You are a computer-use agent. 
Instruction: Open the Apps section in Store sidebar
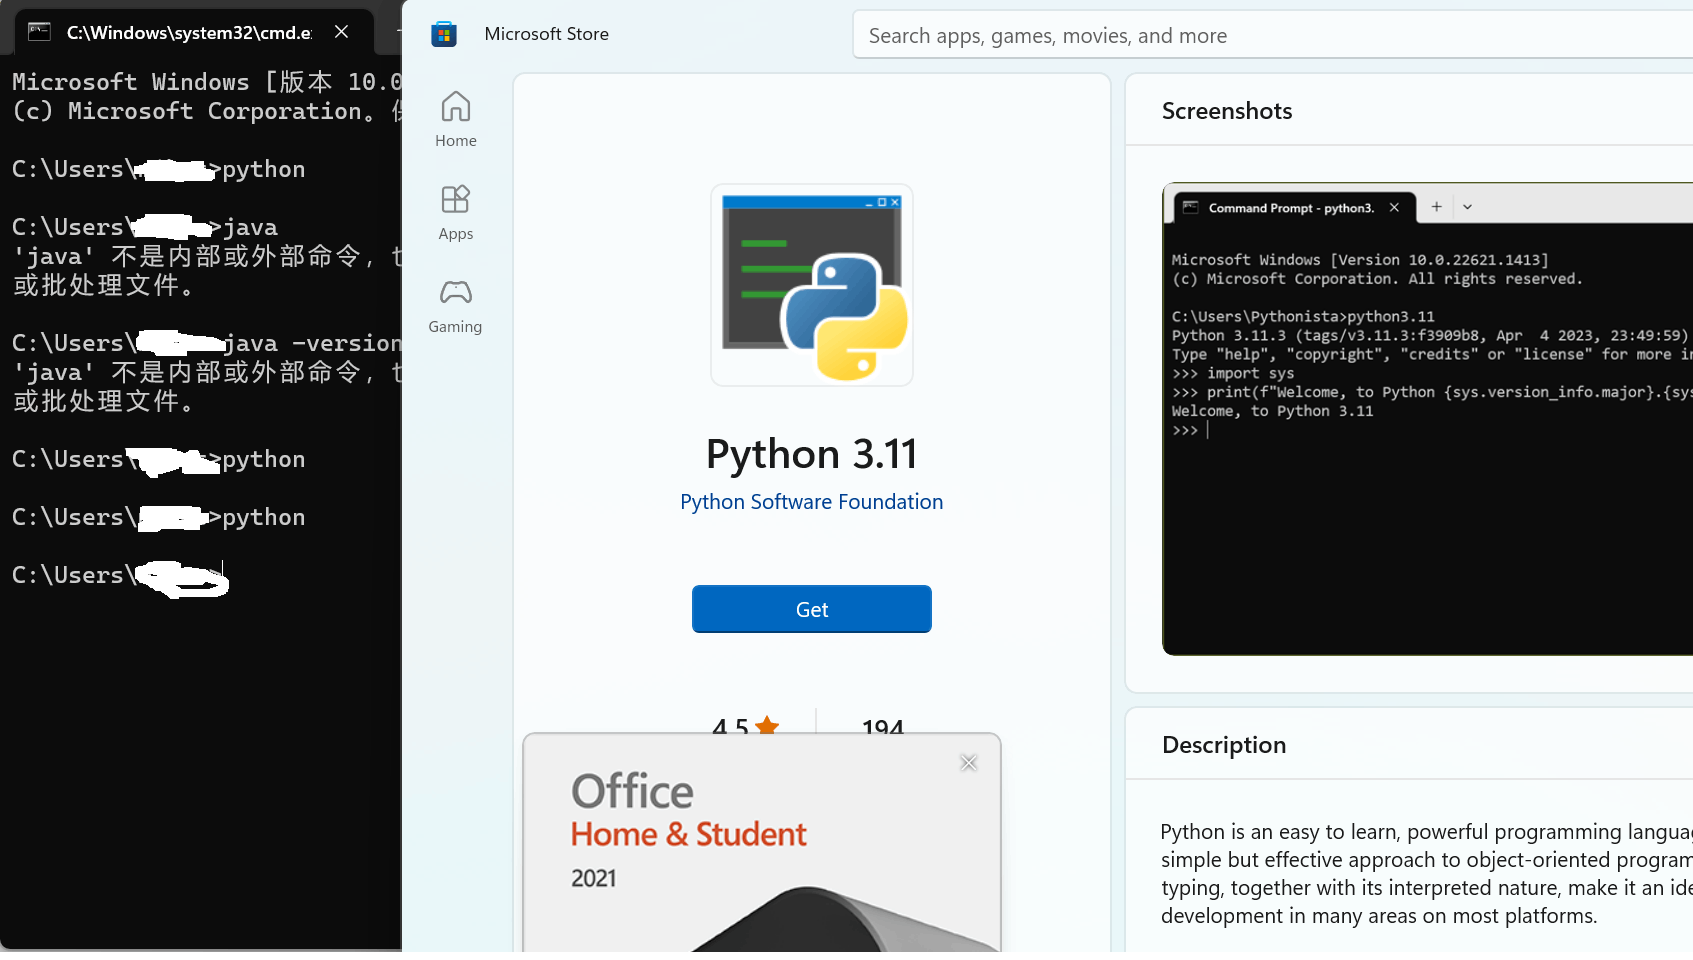click(x=456, y=212)
